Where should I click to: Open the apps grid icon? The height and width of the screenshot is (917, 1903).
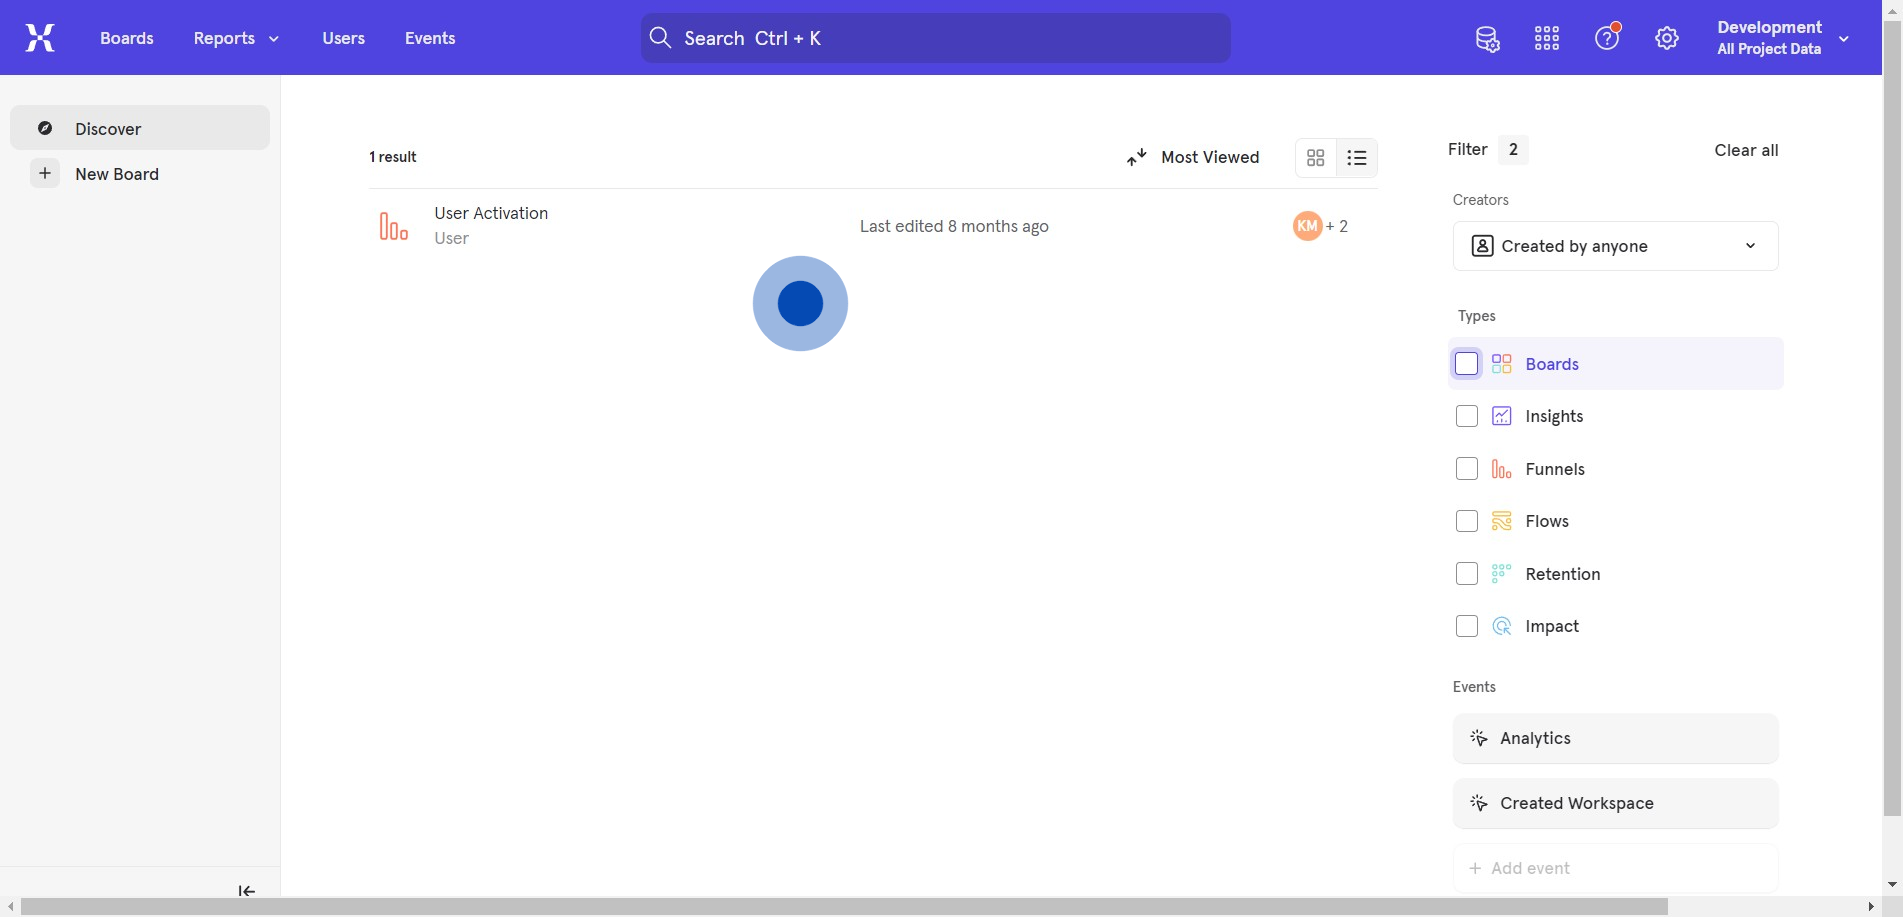tap(1546, 39)
